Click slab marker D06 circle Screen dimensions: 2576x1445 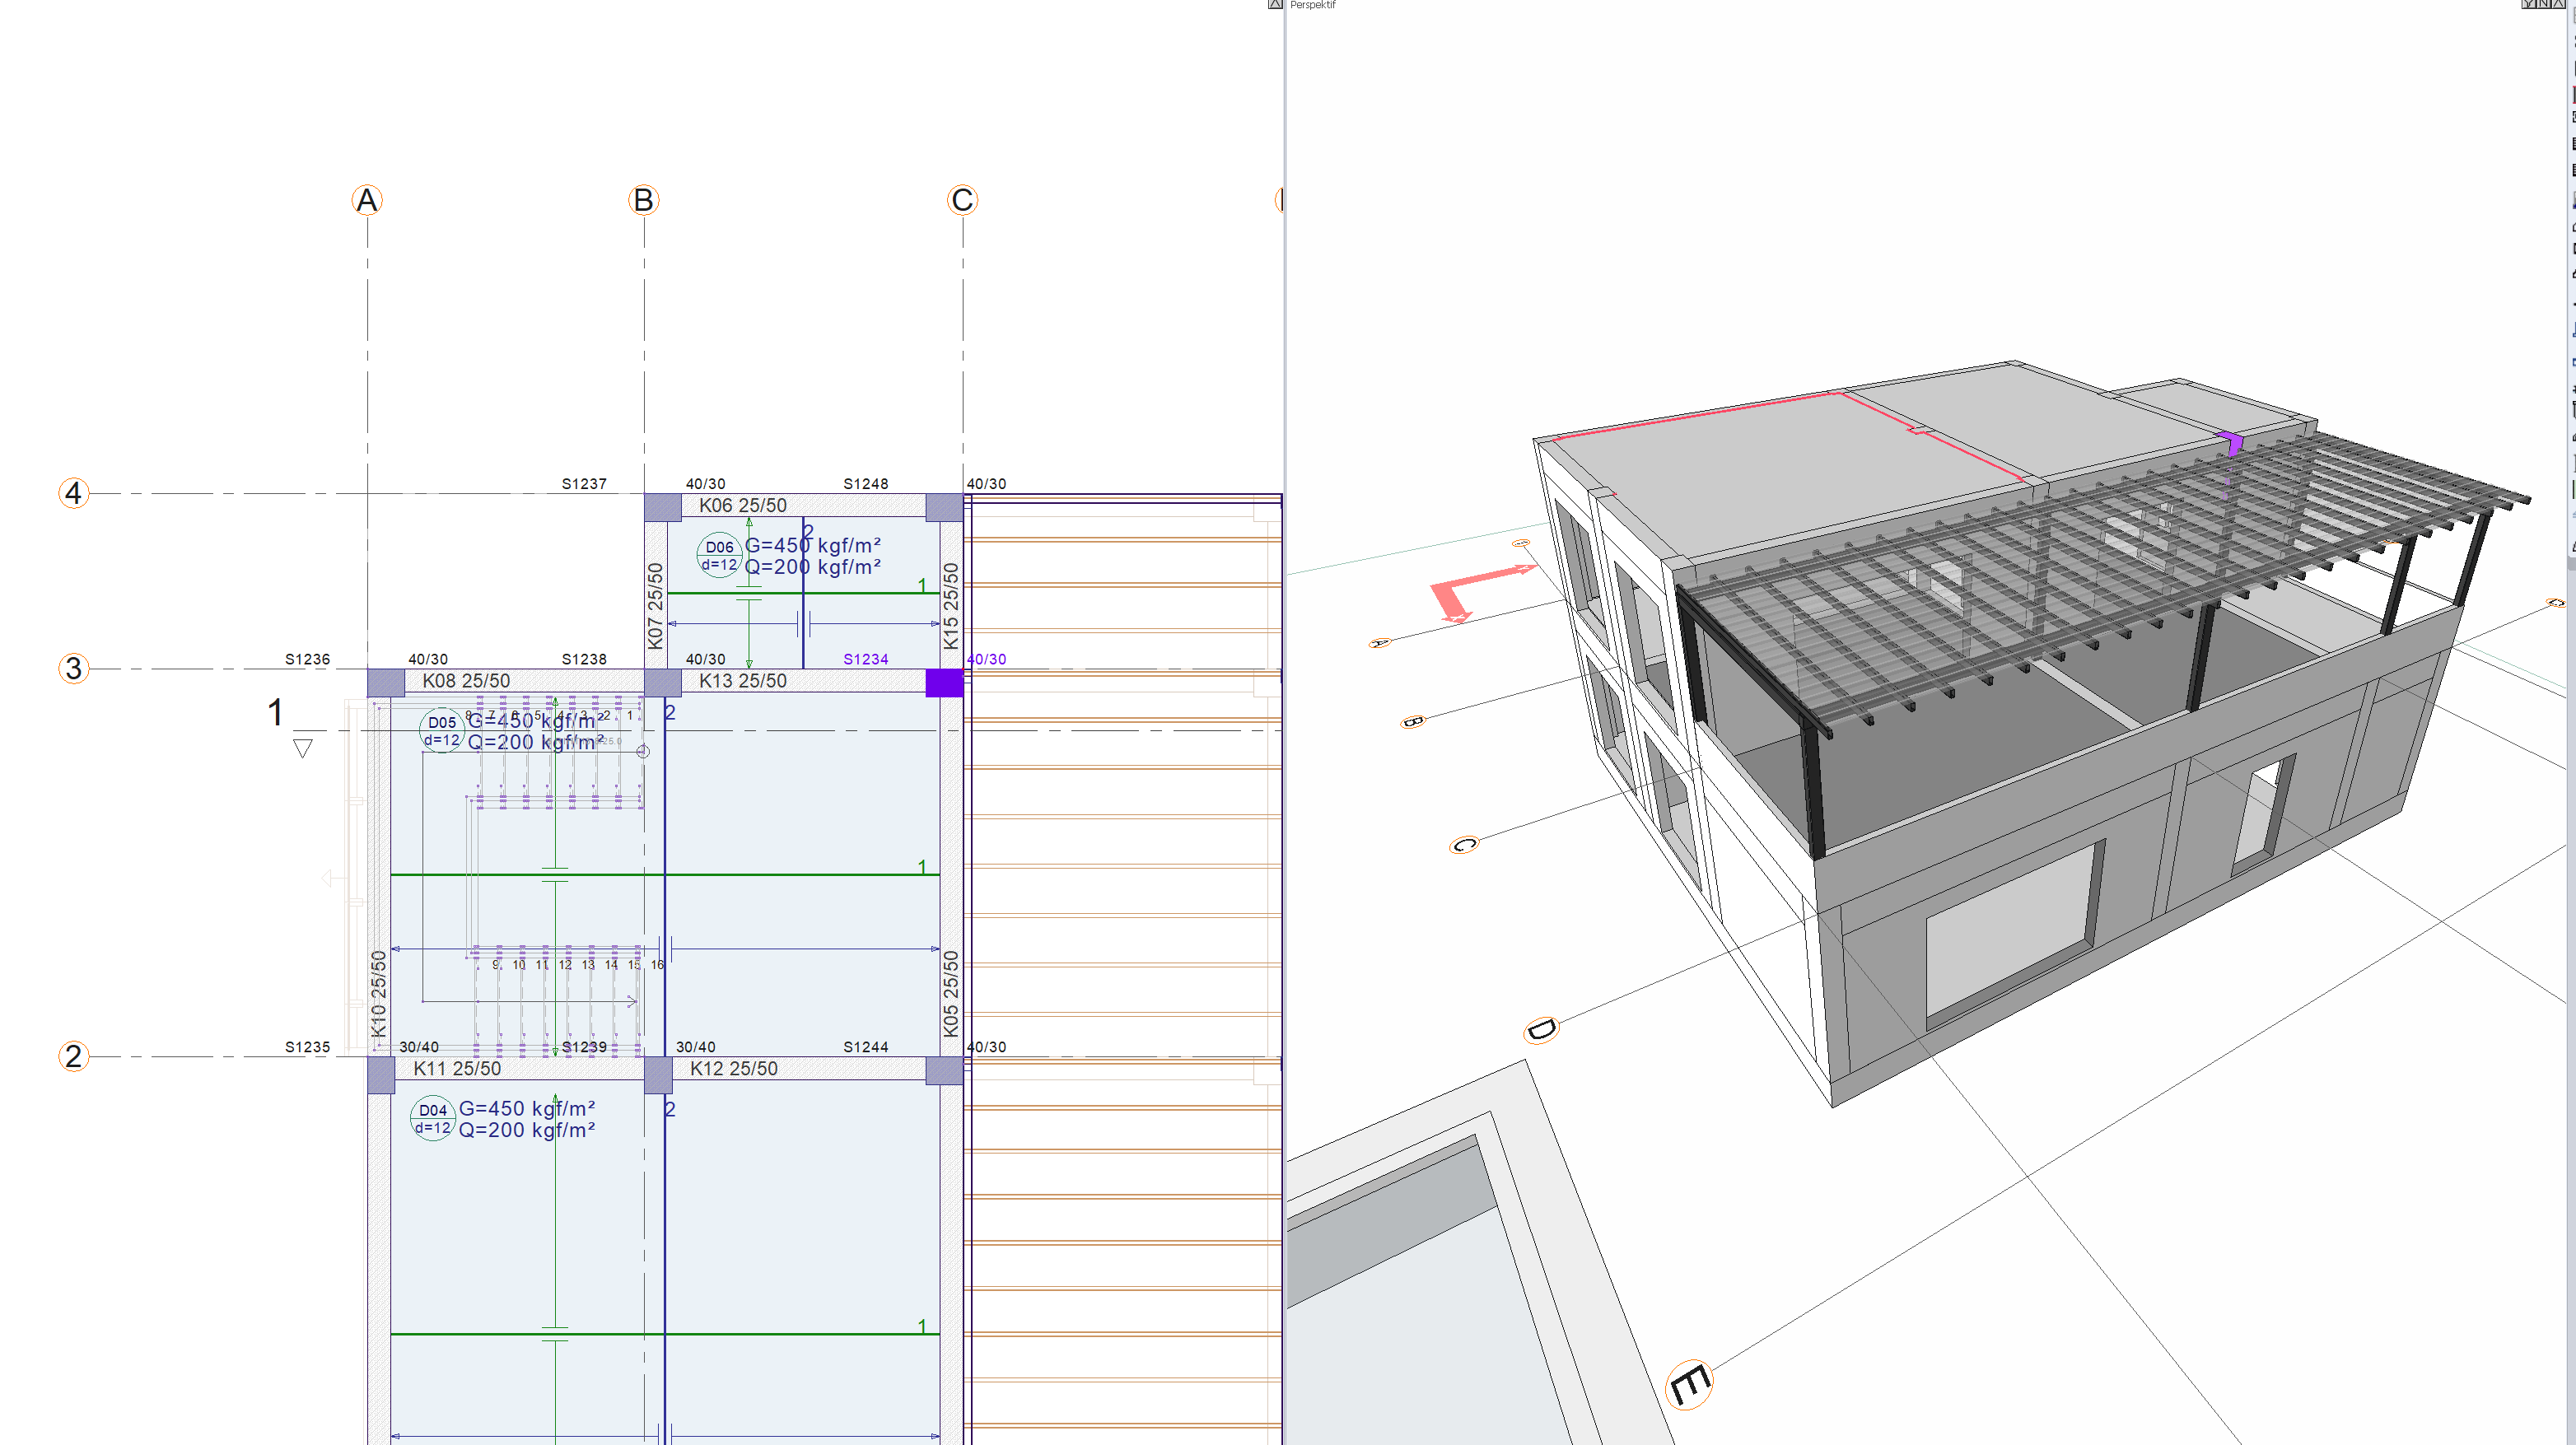coord(719,555)
